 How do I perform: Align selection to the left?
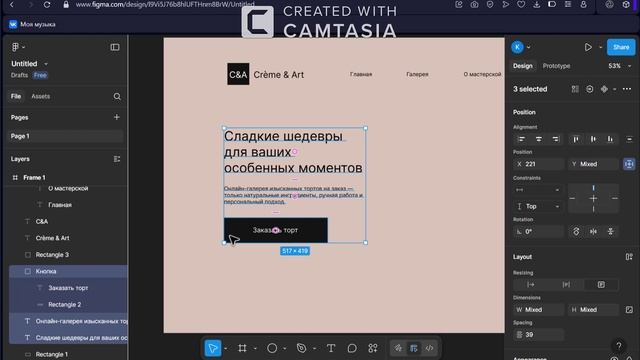coord(521,139)
